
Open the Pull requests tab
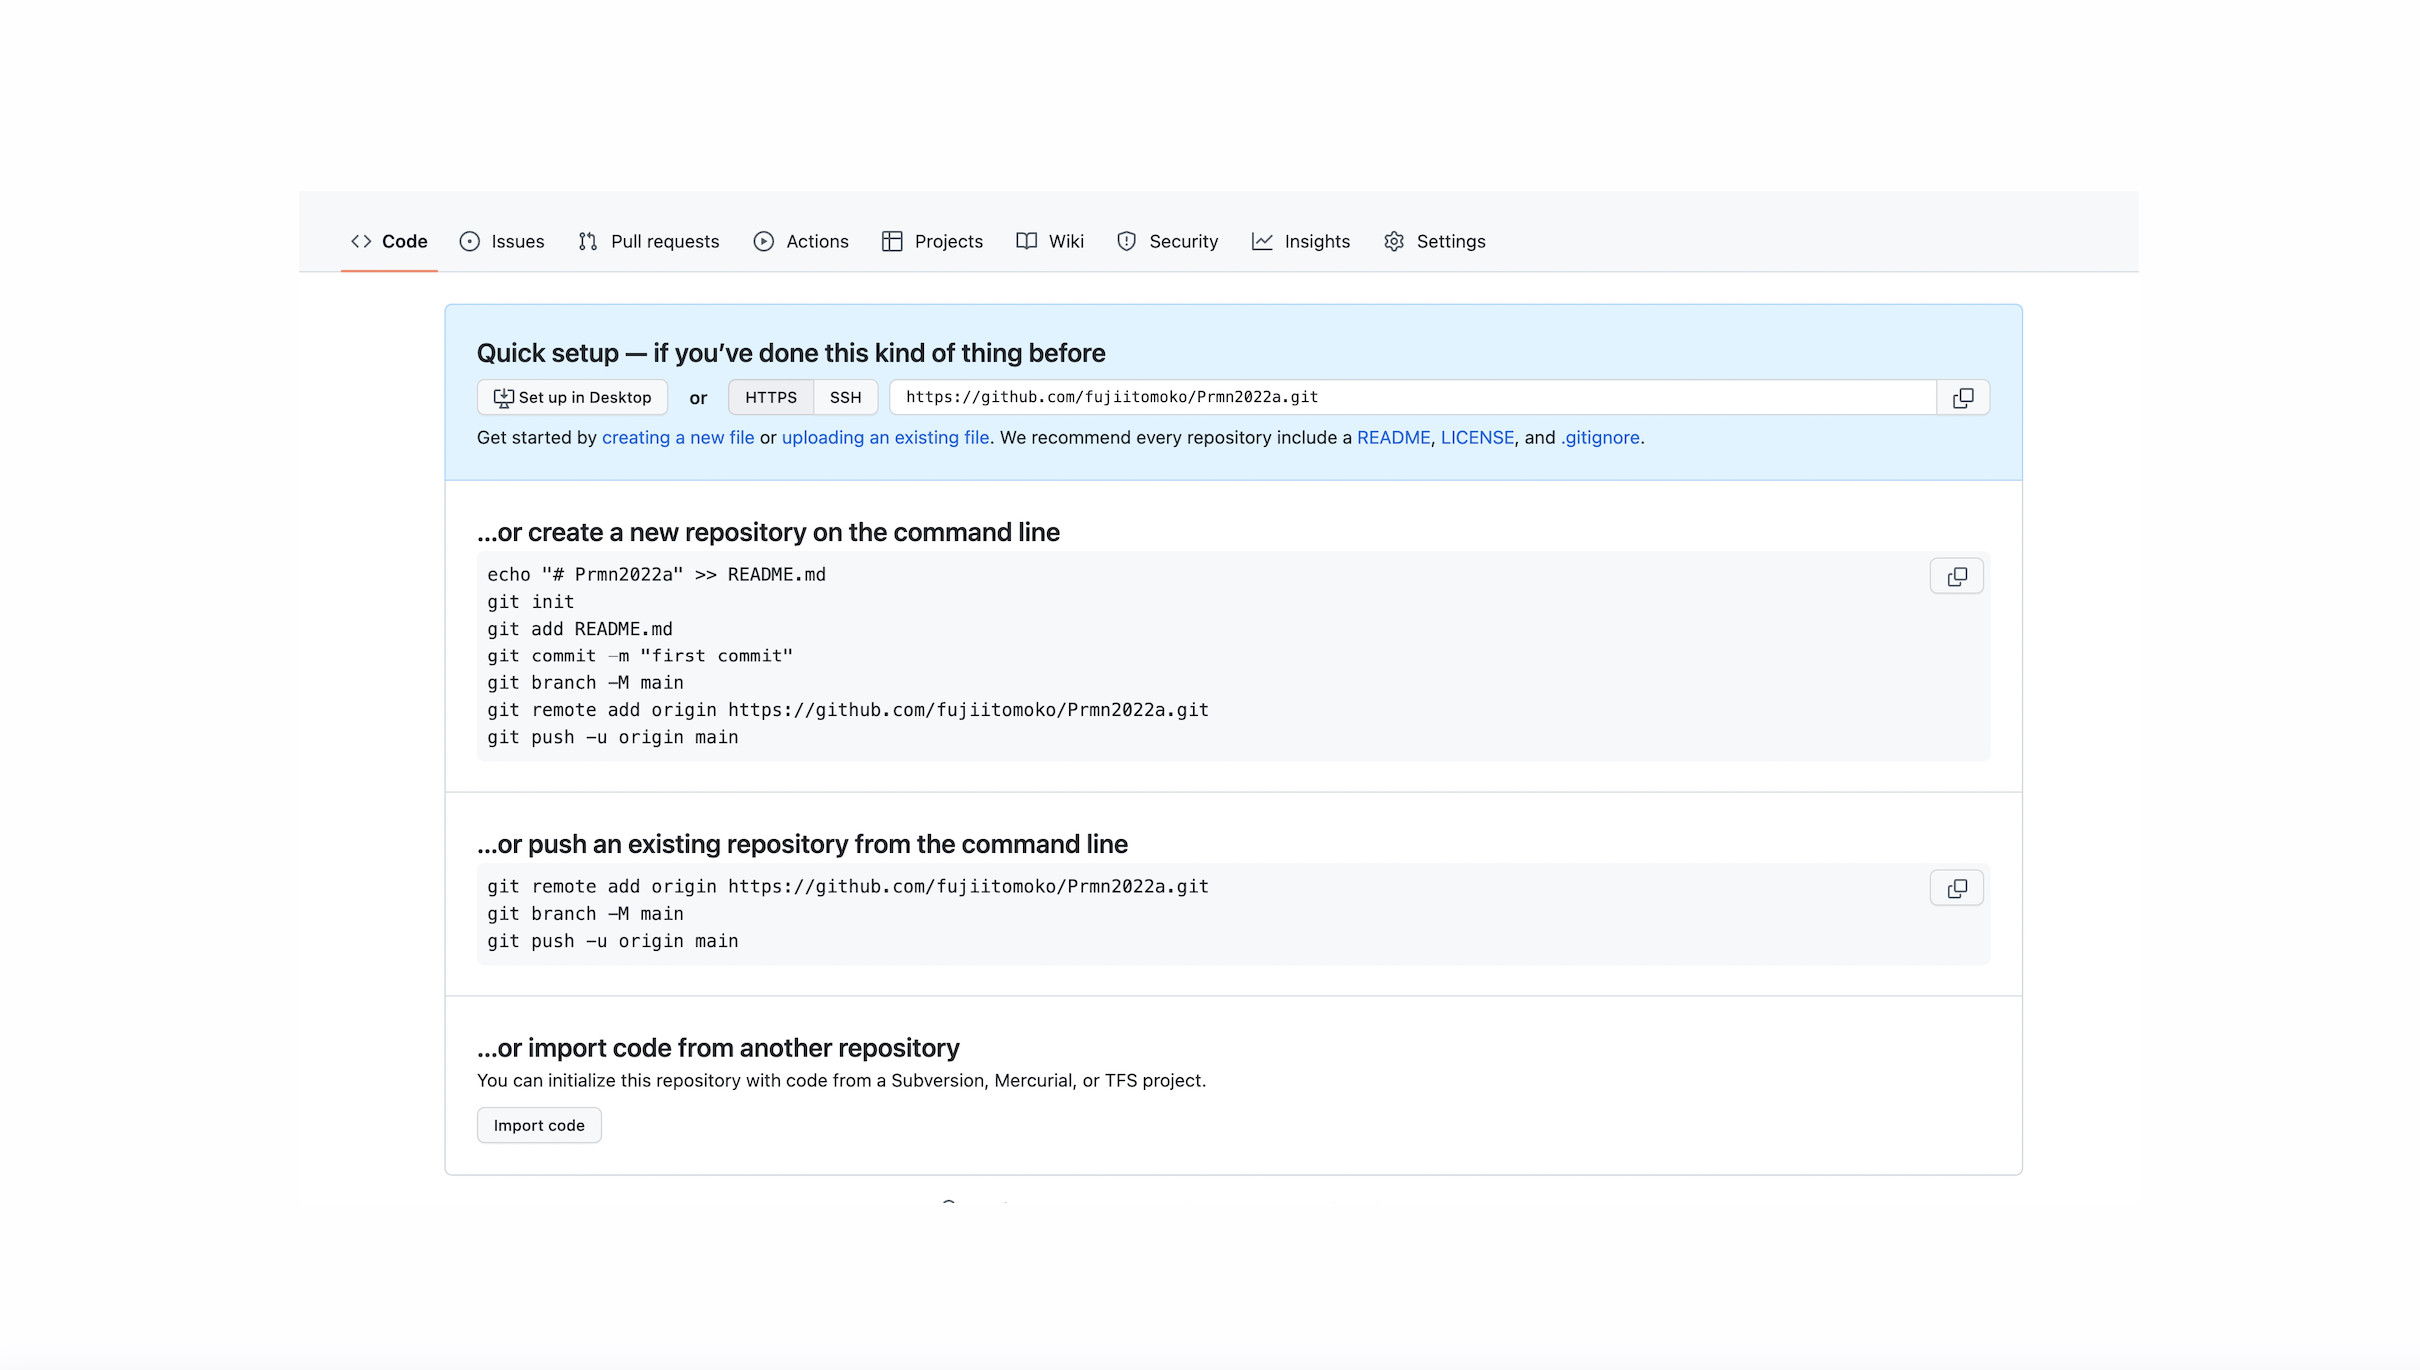pos(649,241)
